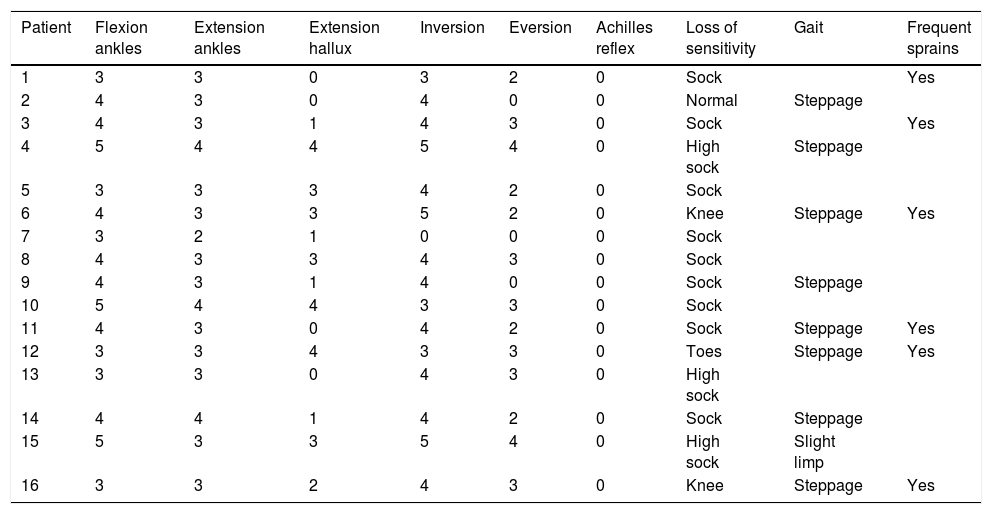Click the Slight limp gait cell

pyautogui.click(x=814, y=452)
